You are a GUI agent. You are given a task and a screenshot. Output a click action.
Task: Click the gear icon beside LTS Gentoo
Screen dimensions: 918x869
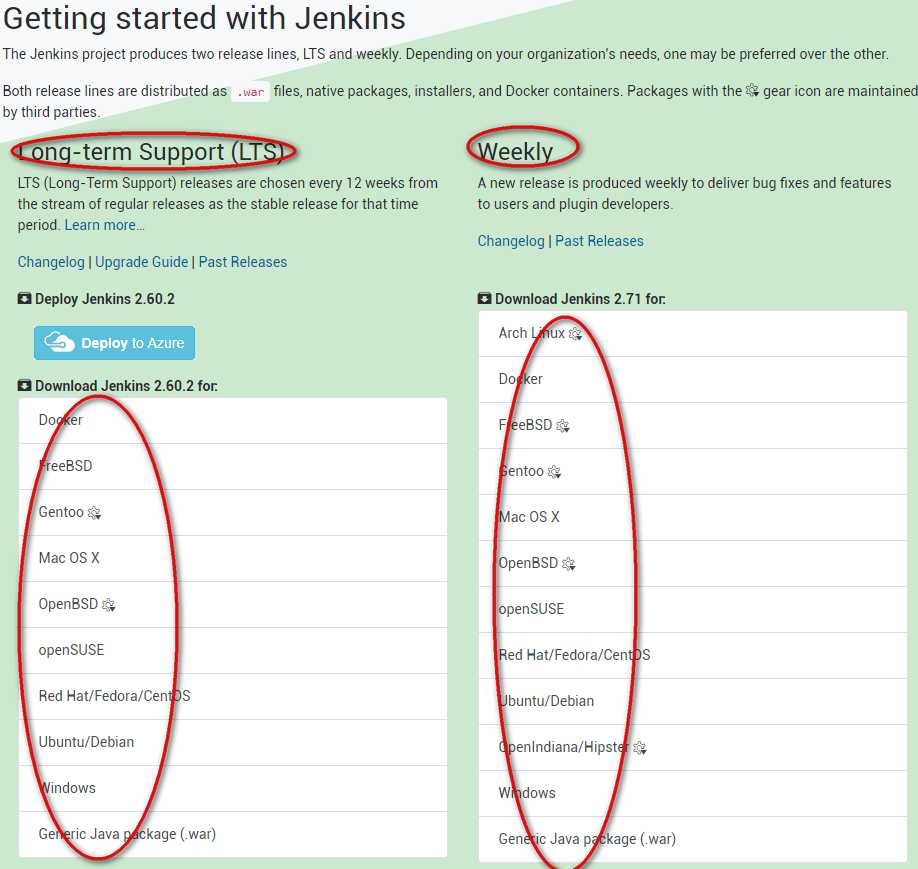(94, 513)
